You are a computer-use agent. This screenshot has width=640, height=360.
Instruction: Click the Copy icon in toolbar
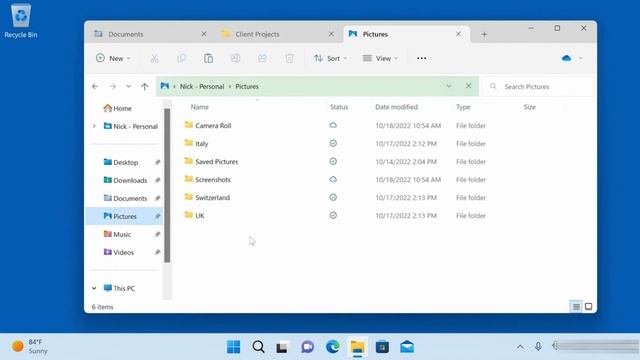(x=181, y=58)
